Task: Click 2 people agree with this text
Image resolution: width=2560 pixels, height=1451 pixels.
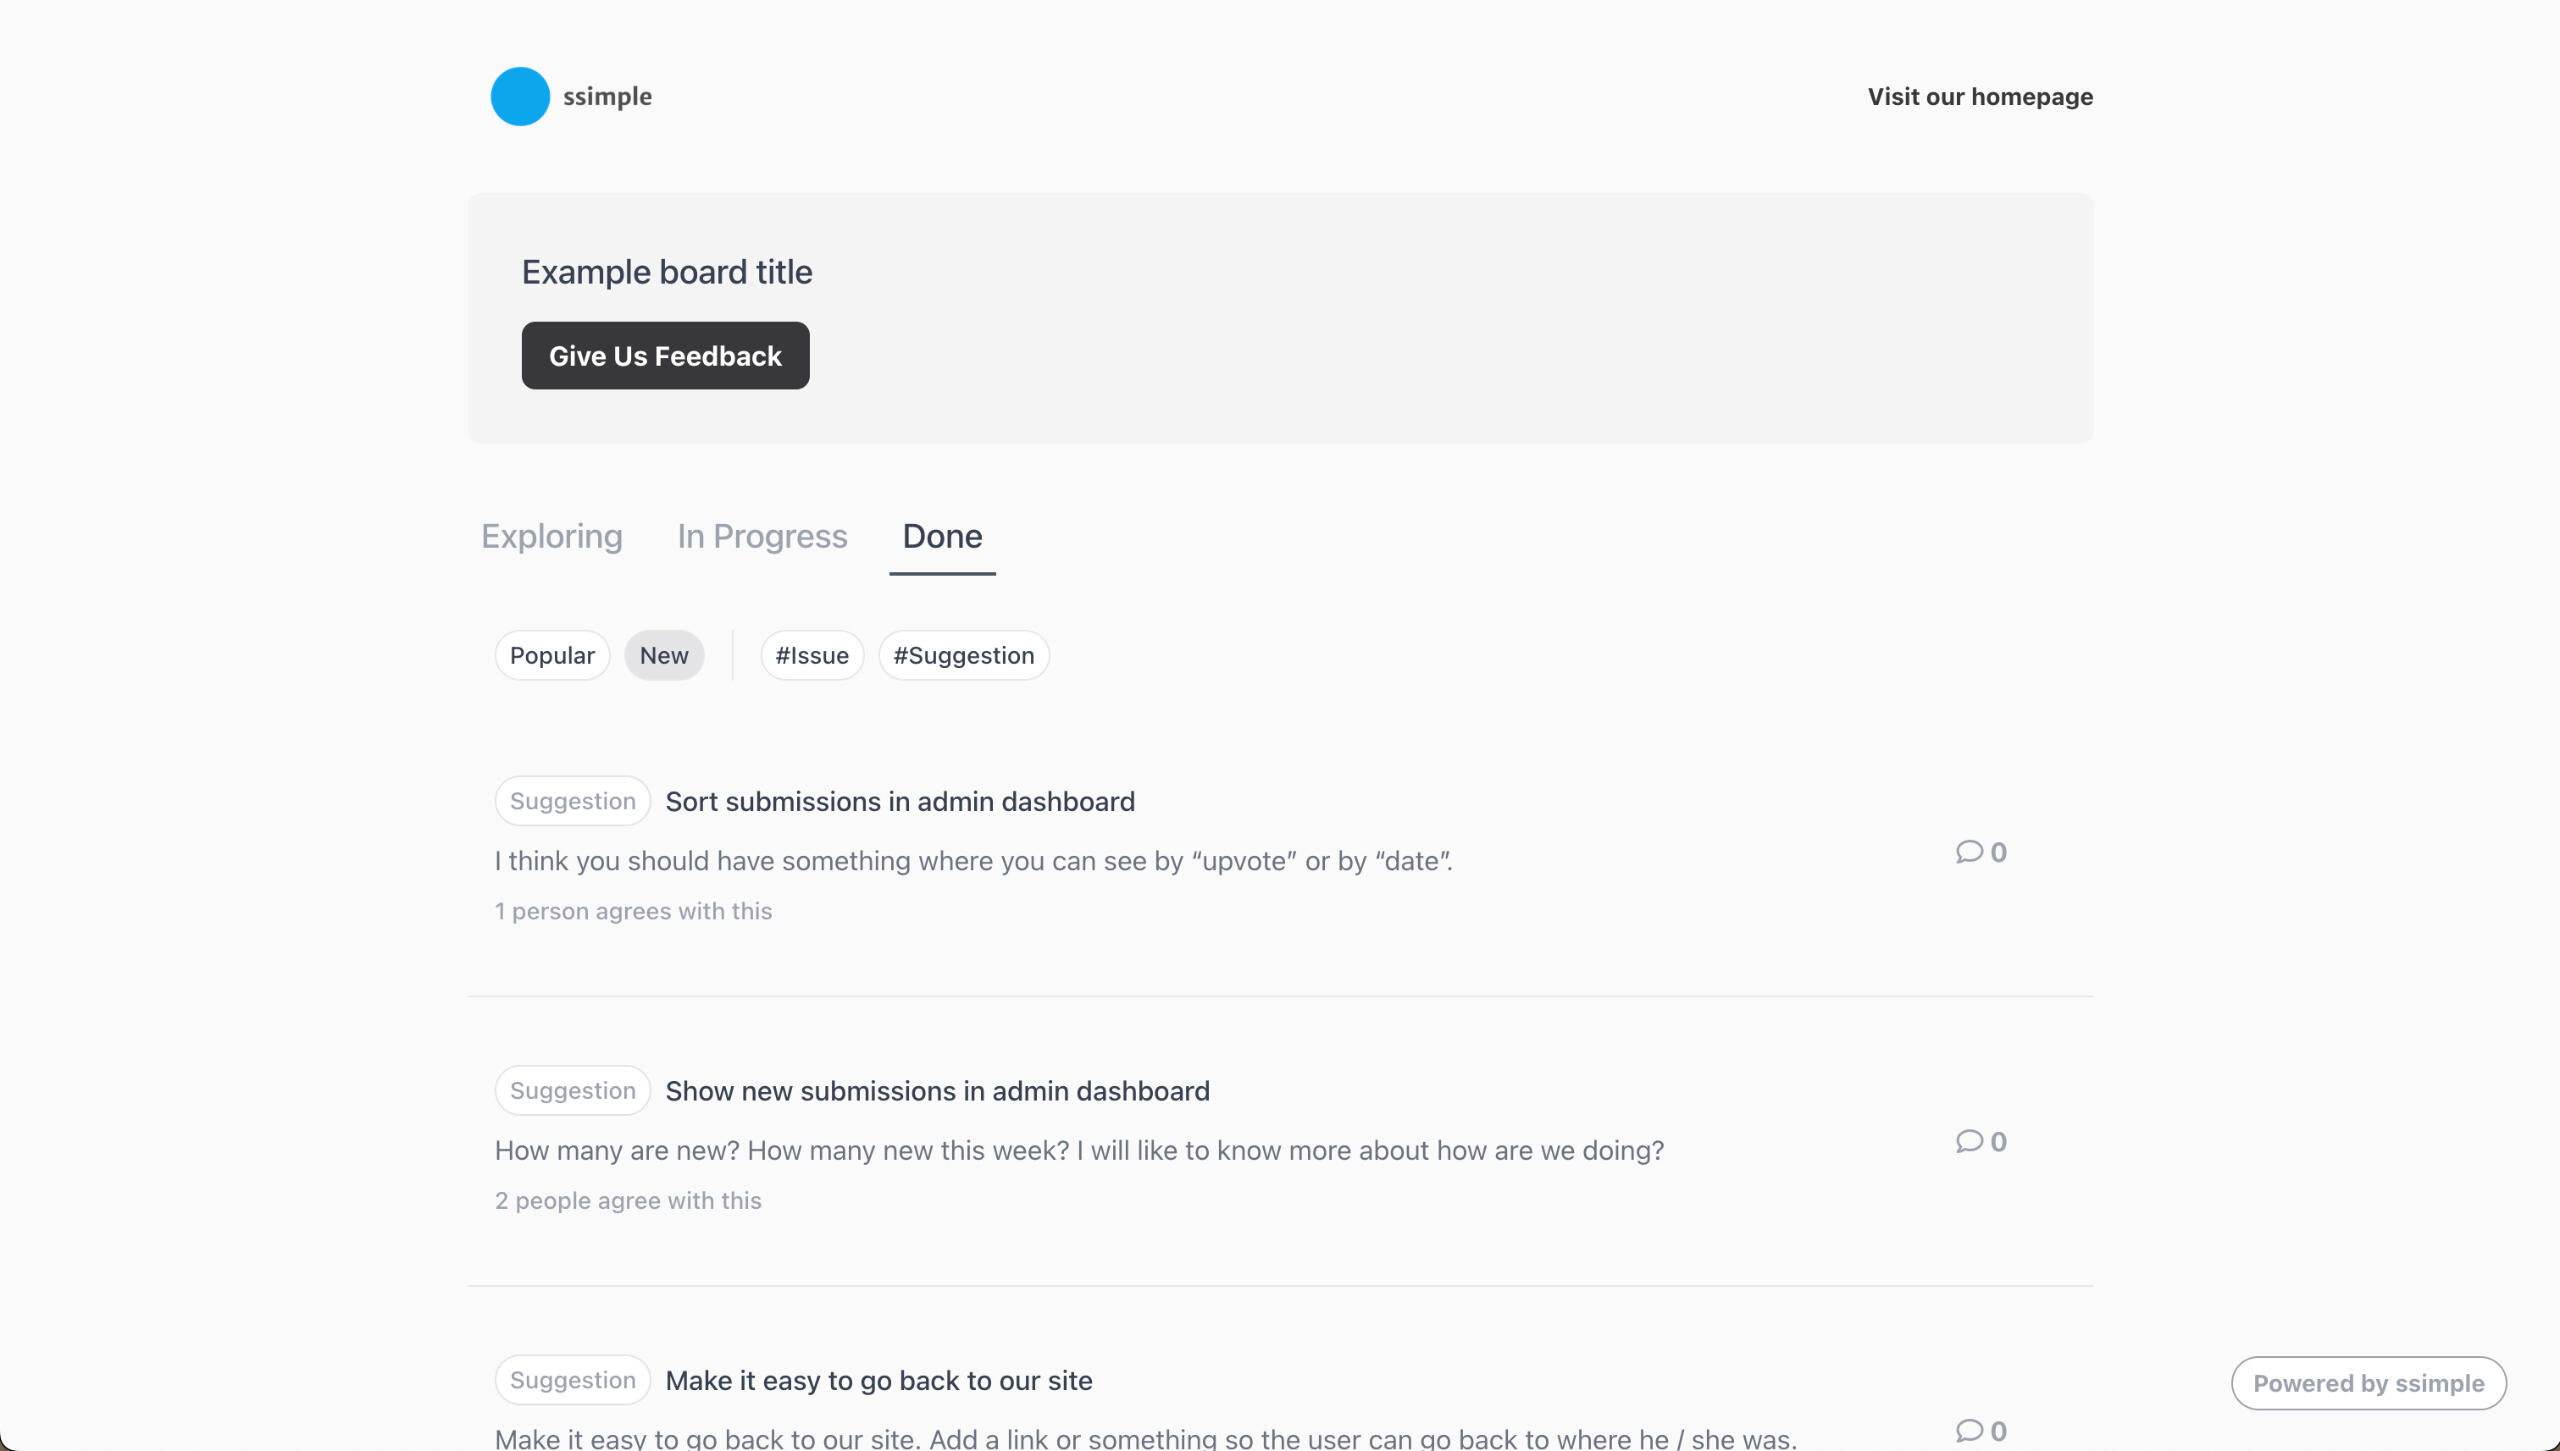Action: click(628, 1201)
